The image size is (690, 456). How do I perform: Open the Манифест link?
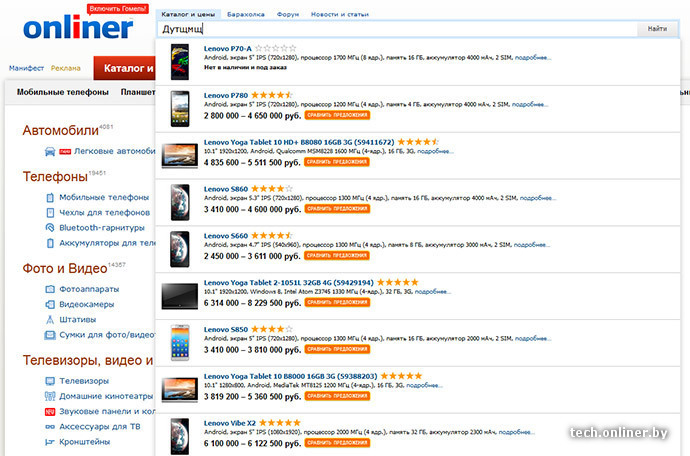click(26, 68)
